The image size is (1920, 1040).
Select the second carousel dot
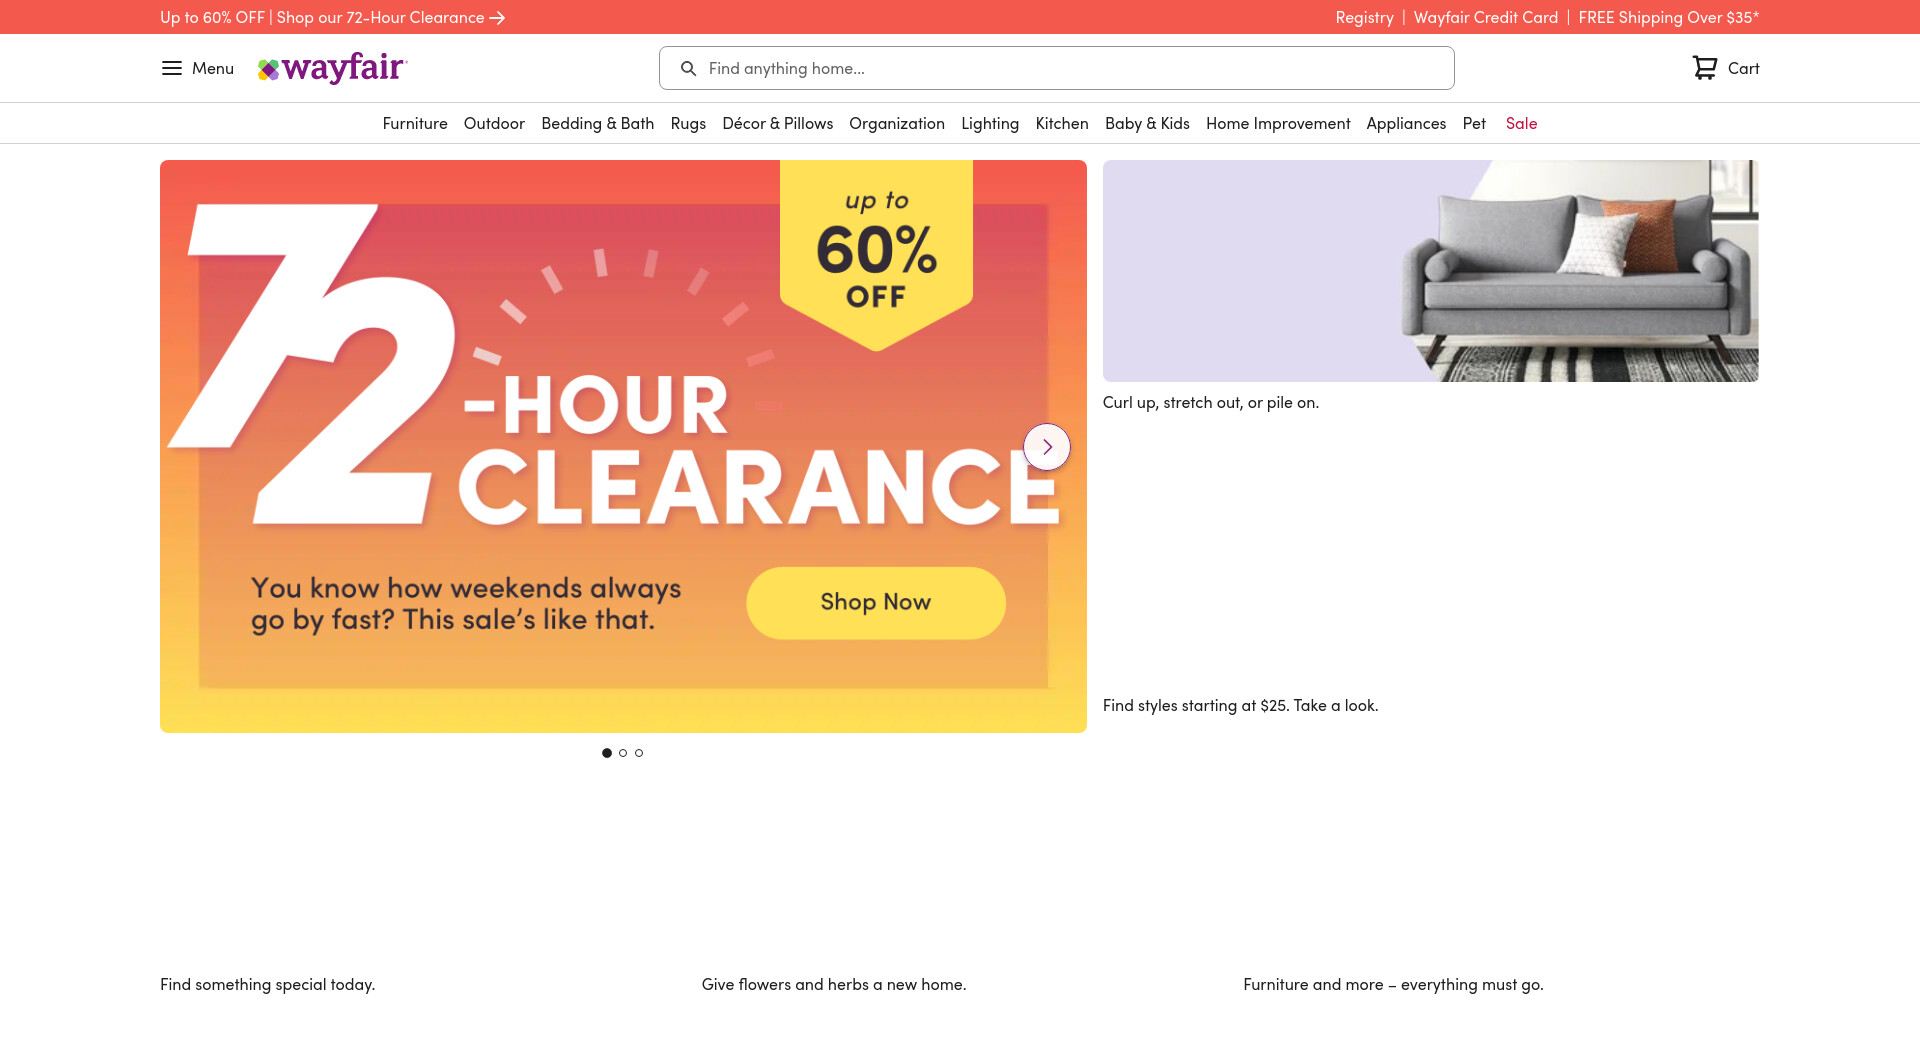pos(623,753)
